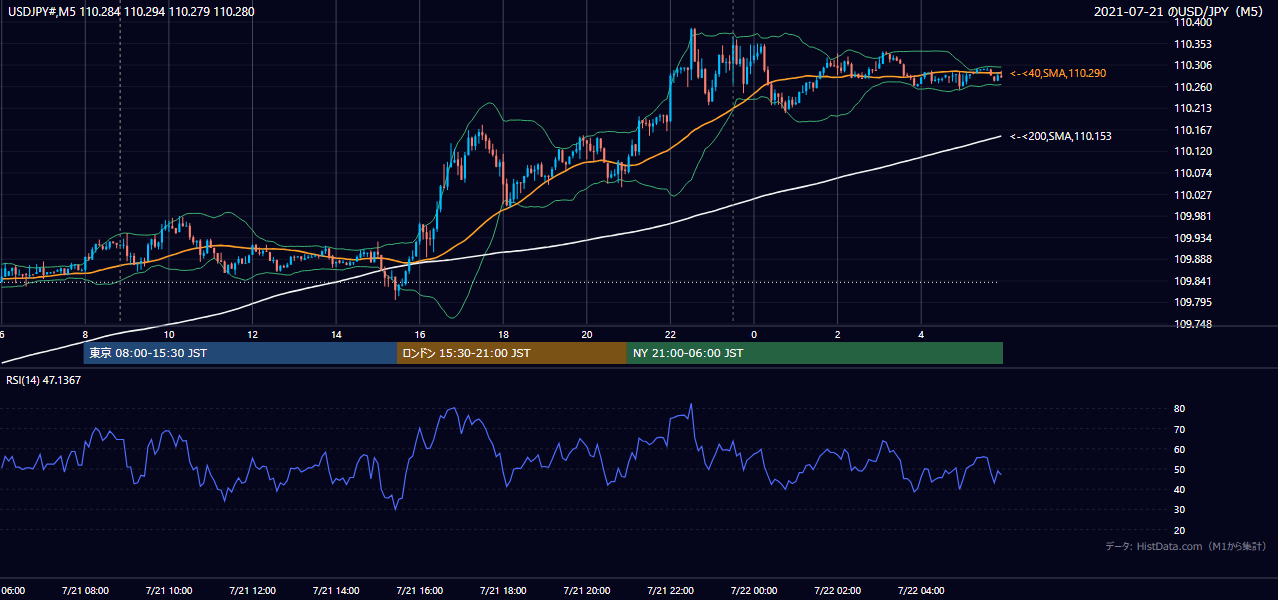Image resolution: width=1278 pixels, height=600 pixels.
Task: Select the ロンドン 15:30-21:00 JST session bar
Action: pyautogui.click(x=512, y=353)
